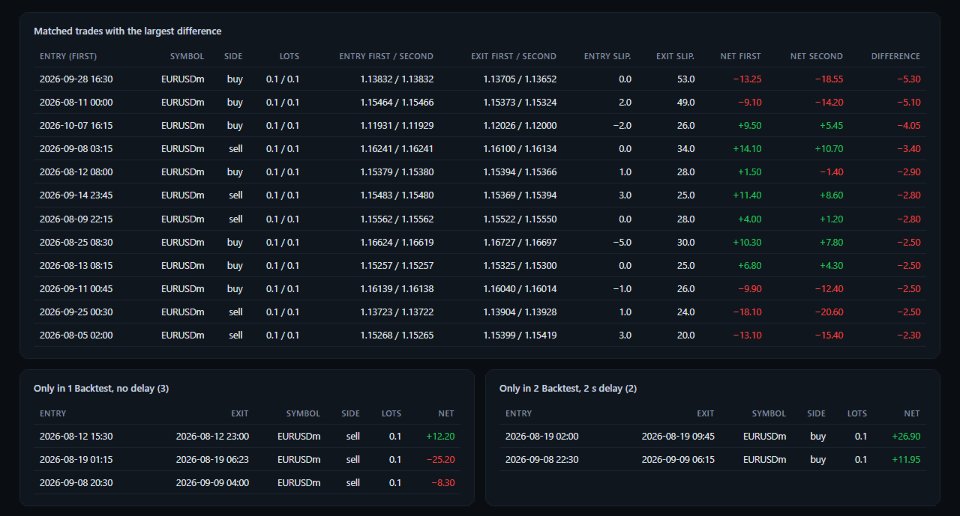The image size is (960, 516).
Task: Click the 'Only in 2 Backtest, 2 s delay (2)' heading
Action: 568,389
